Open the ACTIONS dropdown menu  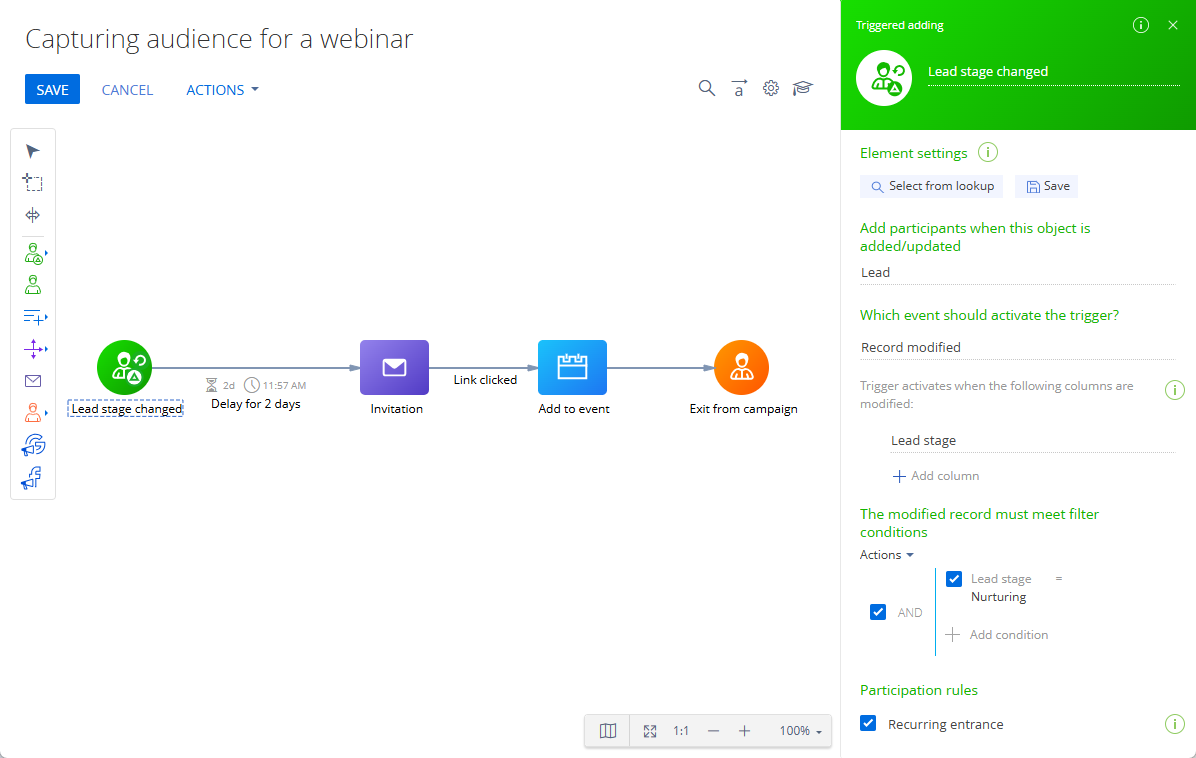click(222, 90)
